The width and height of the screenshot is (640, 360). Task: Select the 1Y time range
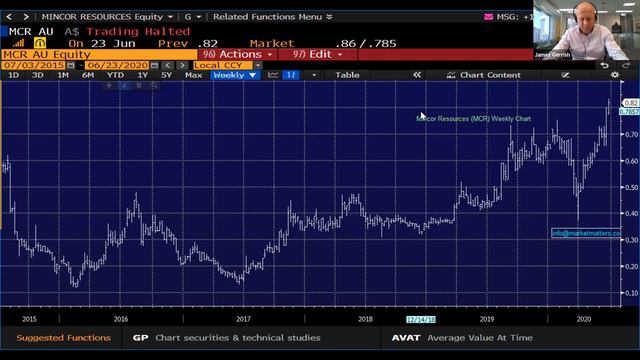coord(142,75)
